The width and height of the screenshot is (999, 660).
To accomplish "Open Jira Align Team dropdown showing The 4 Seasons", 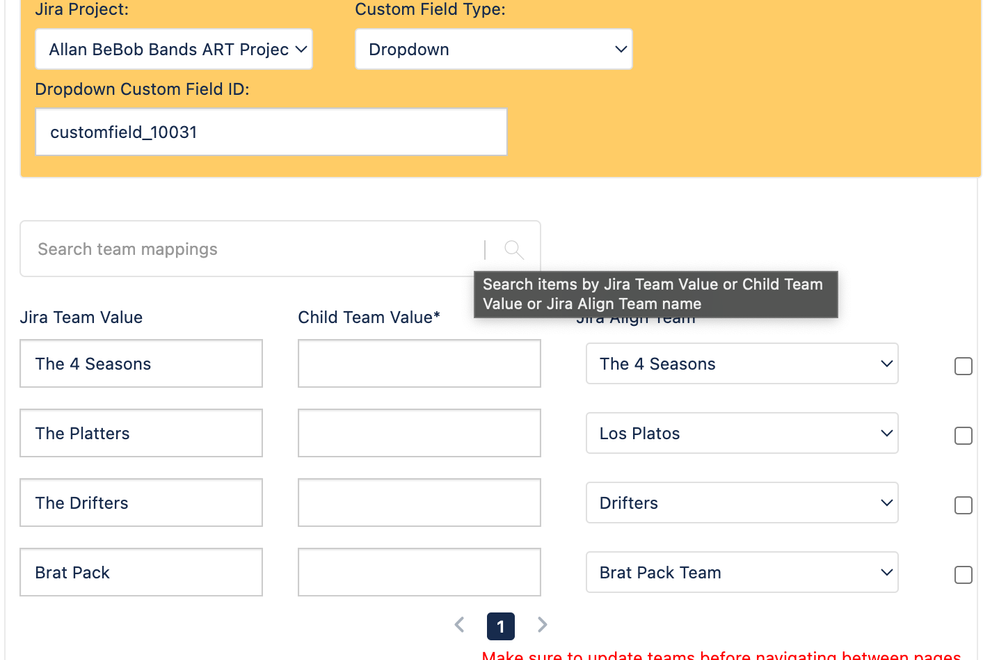I will (742, 364).
